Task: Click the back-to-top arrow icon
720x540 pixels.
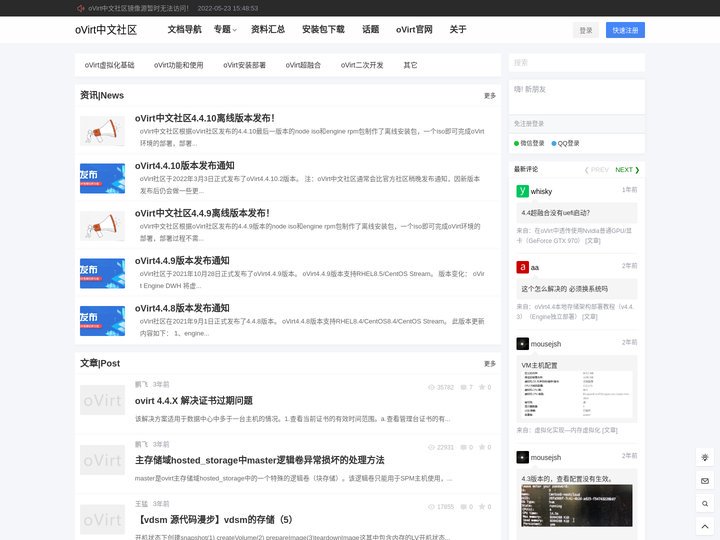Action: 705,526
